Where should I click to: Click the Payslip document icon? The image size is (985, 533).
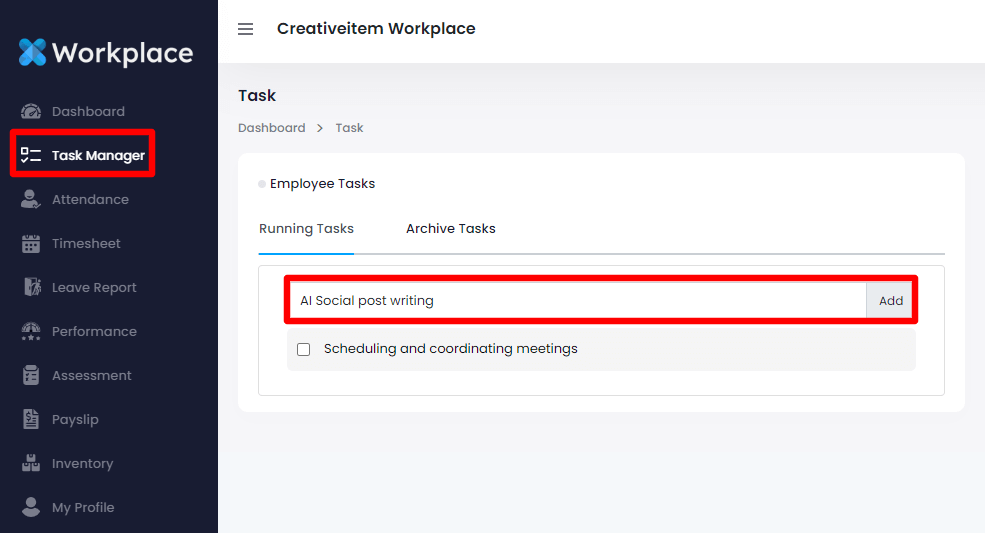31,419
